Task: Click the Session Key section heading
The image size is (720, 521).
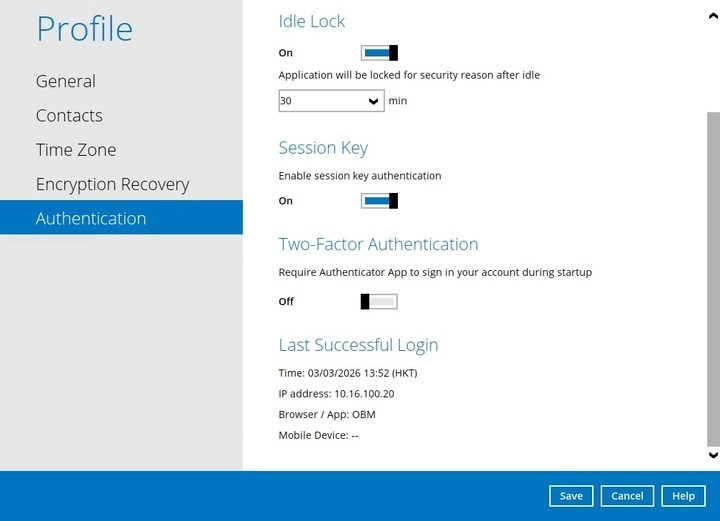Action: pos(323,148)
